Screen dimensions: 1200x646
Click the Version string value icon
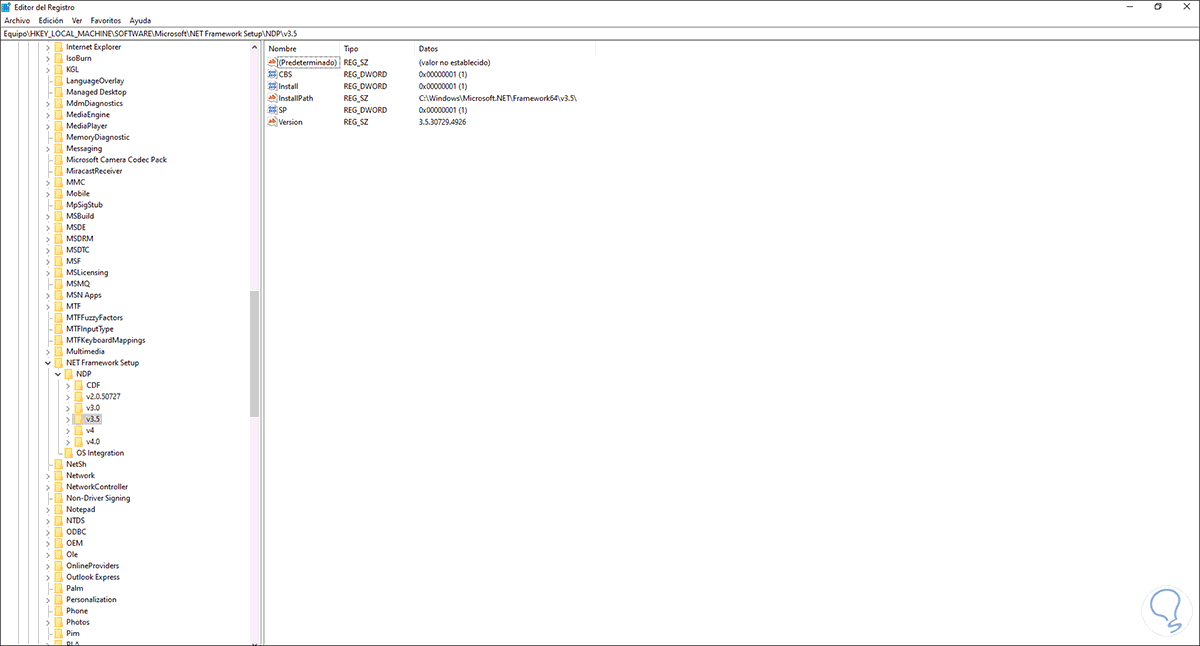point(272,122)
